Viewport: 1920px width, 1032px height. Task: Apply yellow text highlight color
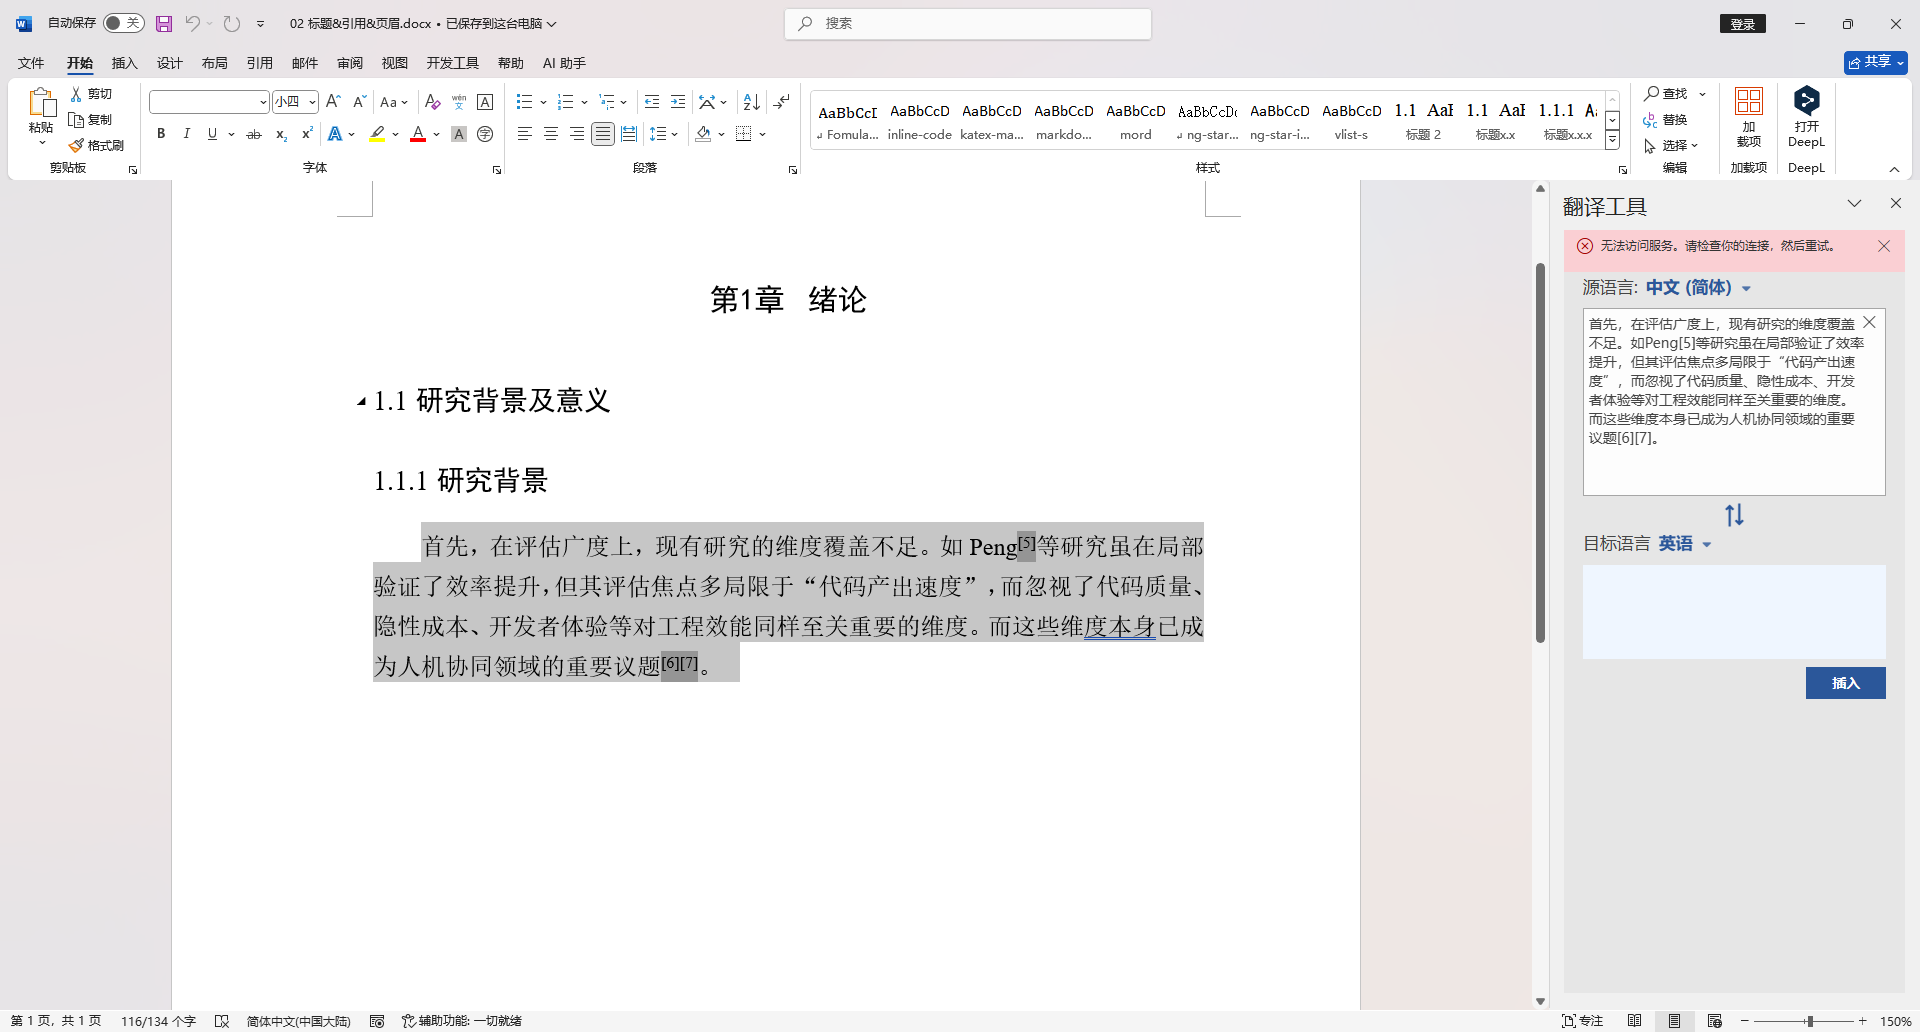[377, 134]
